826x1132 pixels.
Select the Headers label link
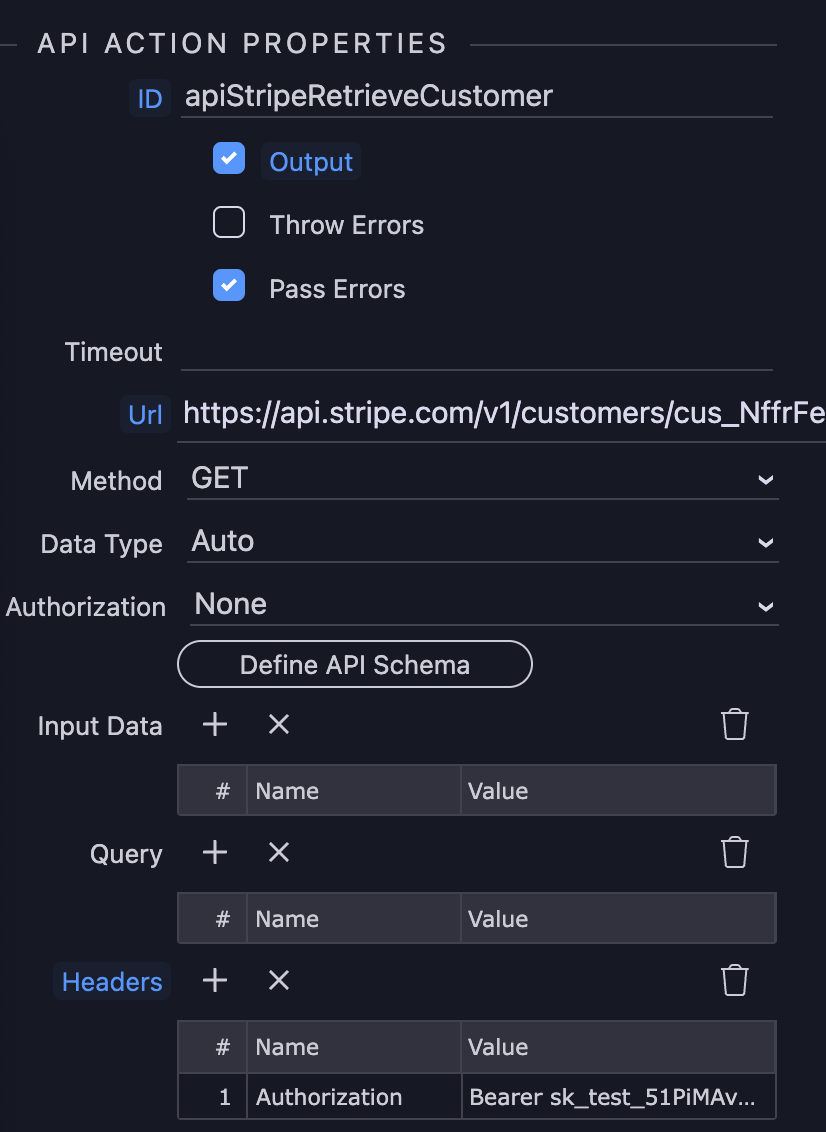click(x=111, y=981)
